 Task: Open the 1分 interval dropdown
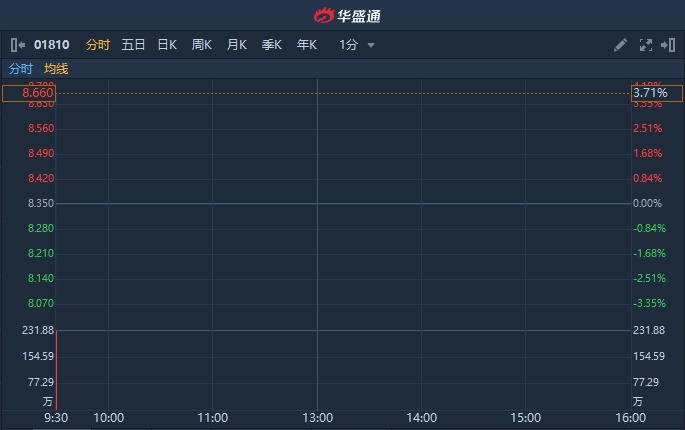point(357,45)
